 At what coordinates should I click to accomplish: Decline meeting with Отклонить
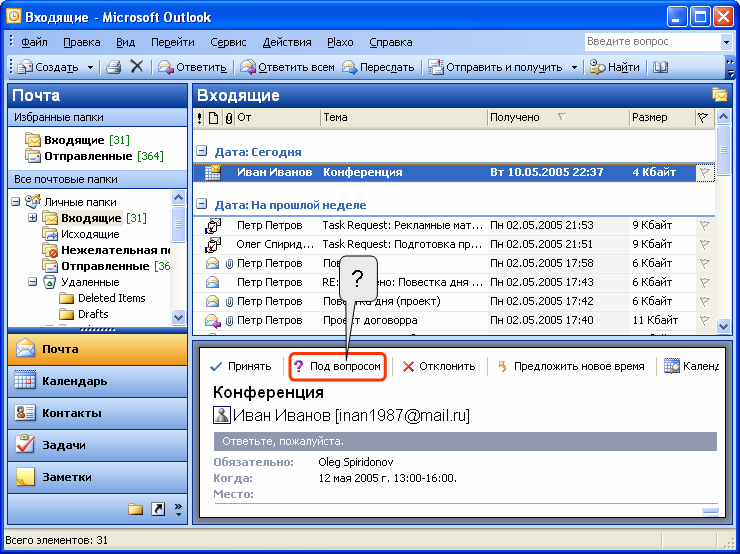coord(438,366)
